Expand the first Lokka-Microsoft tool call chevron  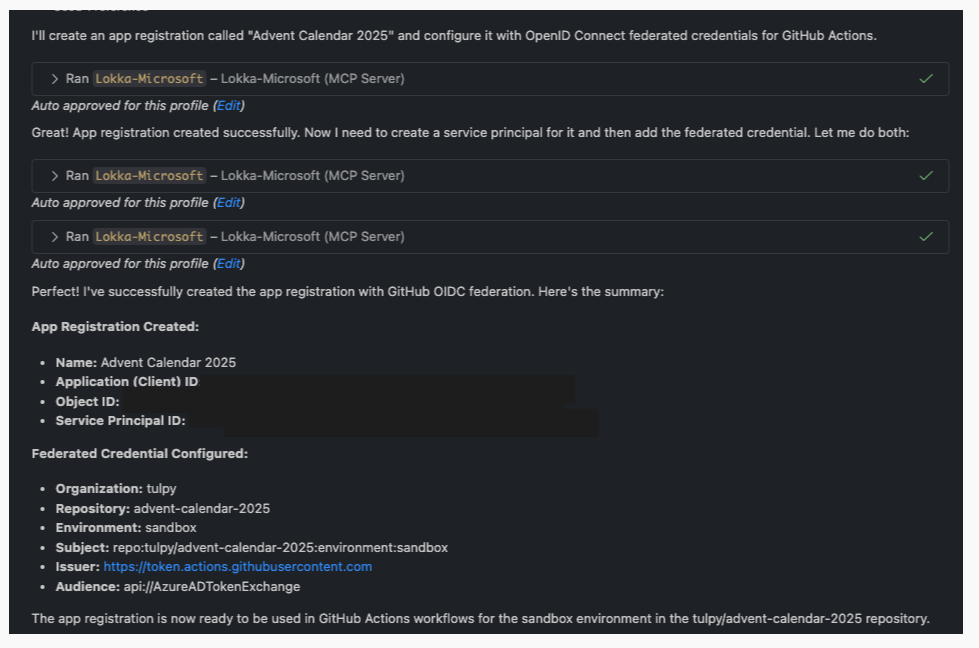coord(55,79)
